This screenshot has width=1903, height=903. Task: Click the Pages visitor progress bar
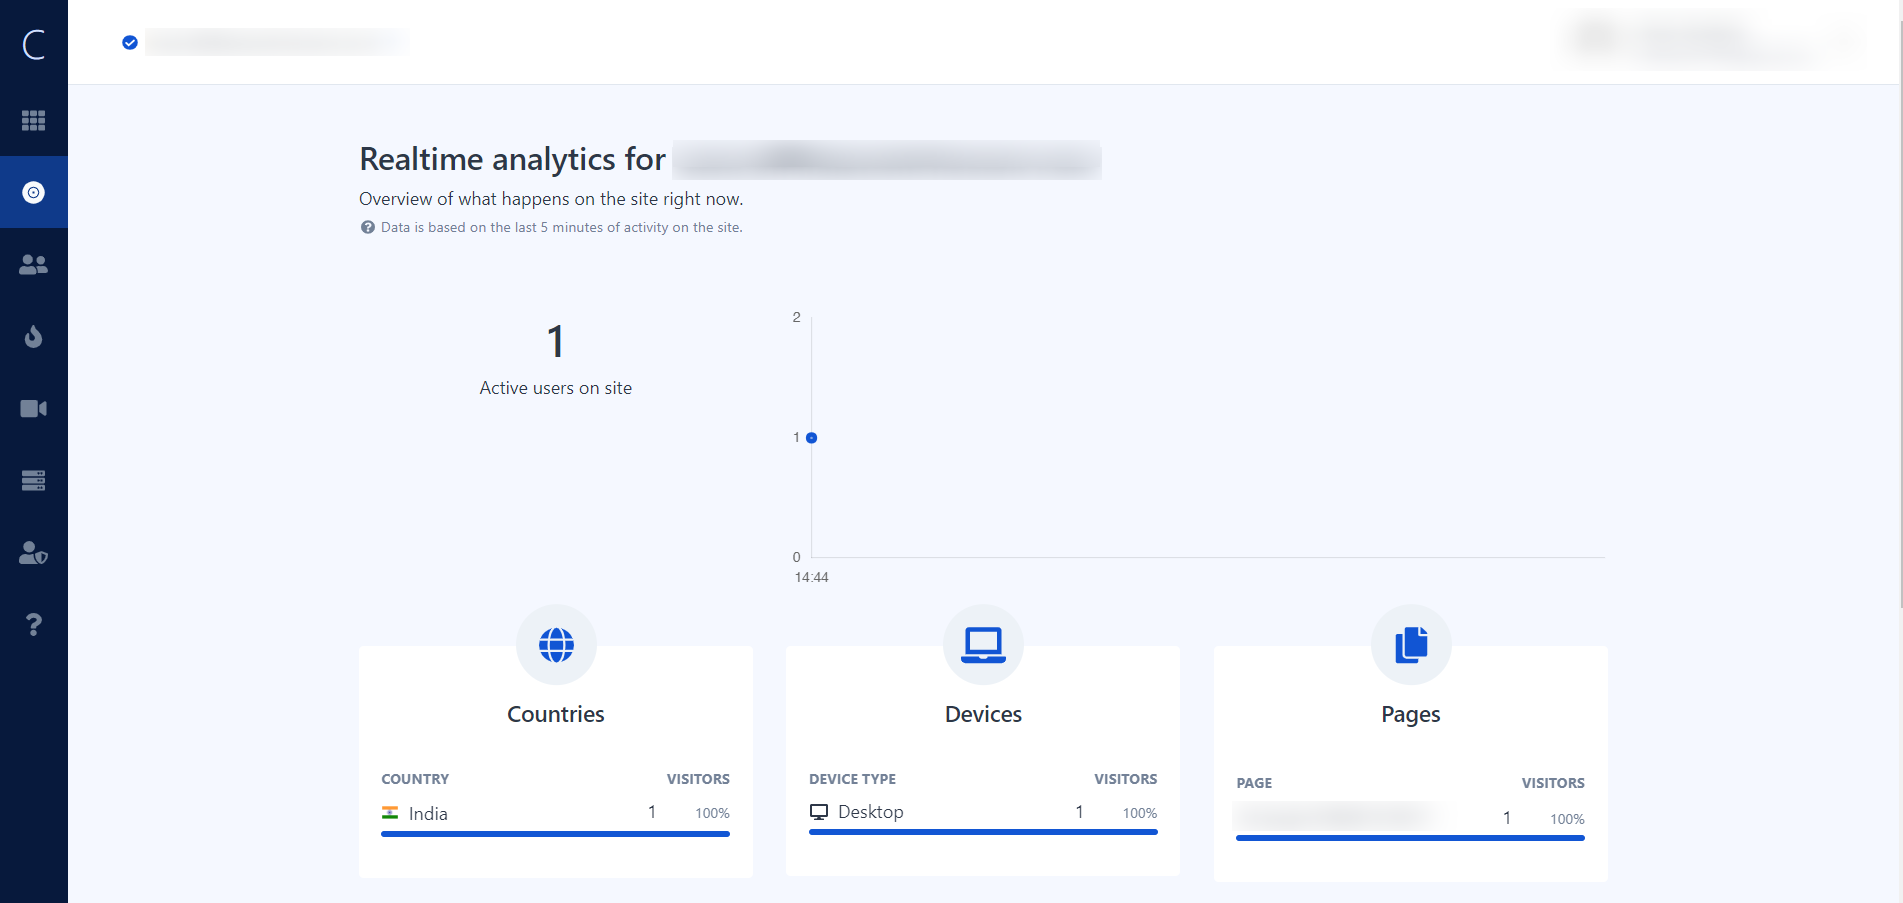1410,838
